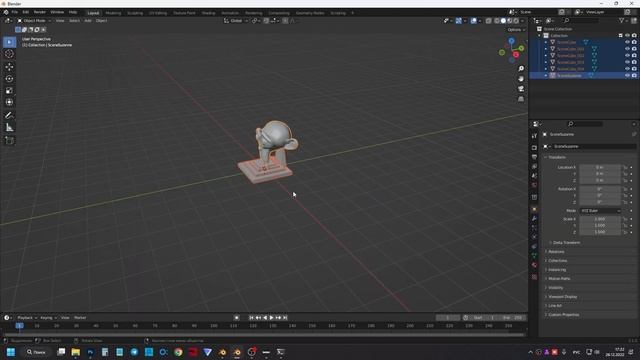Open the timeline Playback menu

pyautogui.click(x=27, y=318)
